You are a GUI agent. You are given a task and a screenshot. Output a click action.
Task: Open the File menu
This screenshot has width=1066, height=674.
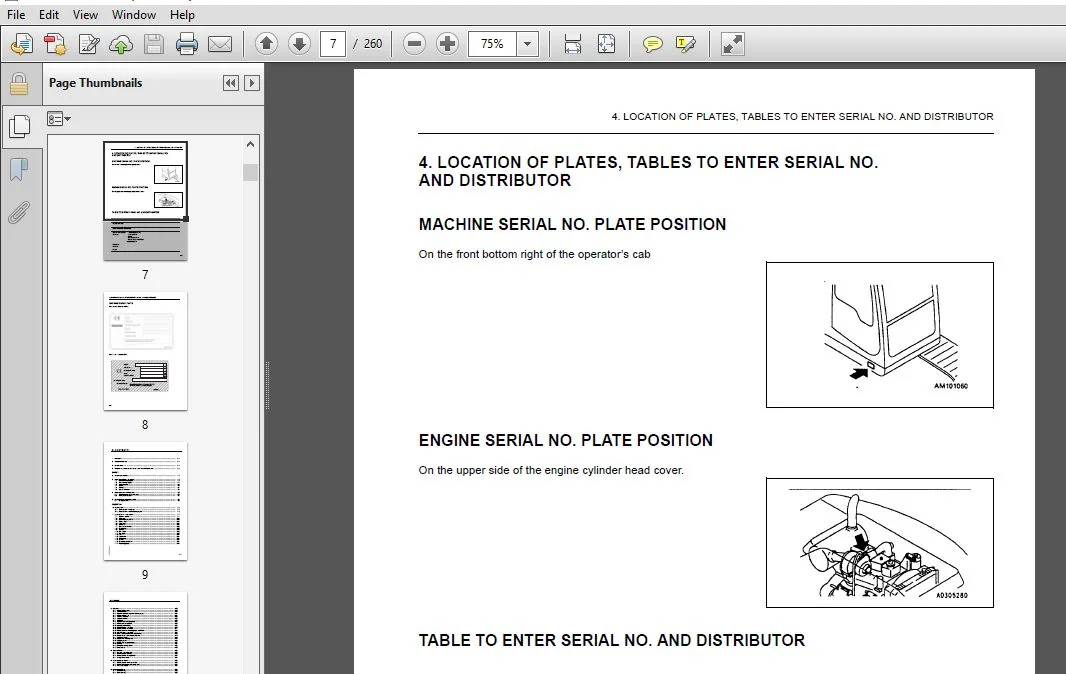coord(16,14)
